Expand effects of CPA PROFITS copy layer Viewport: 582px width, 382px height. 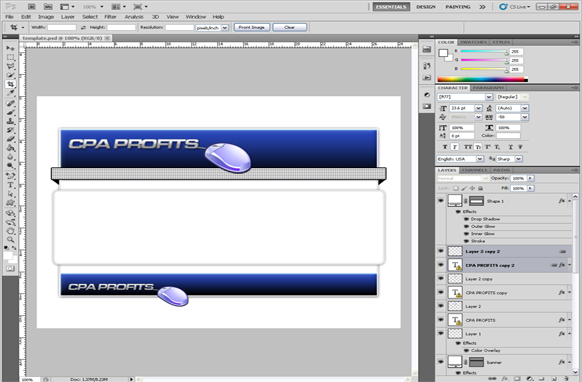pos(570,293)
